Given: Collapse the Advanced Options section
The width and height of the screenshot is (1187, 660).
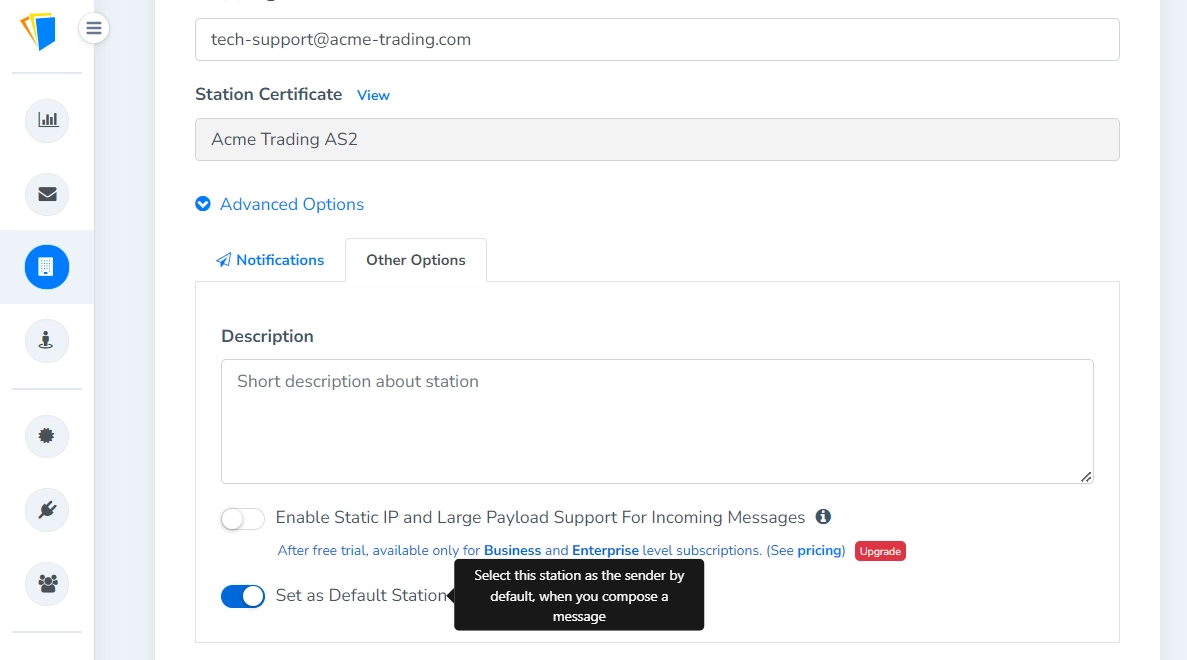Looking at the screenshot, I should (280, 204).
